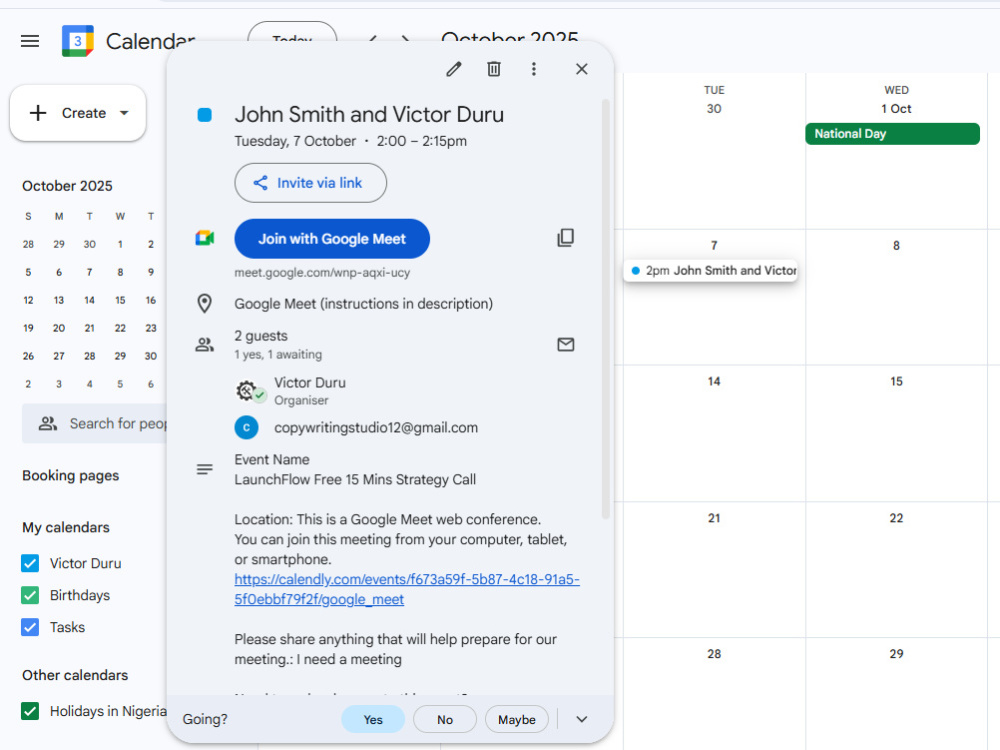Click the people search icon
The width and height of the screenshot is (1000, 750).
pyautogui.click(x=48, y=423)
